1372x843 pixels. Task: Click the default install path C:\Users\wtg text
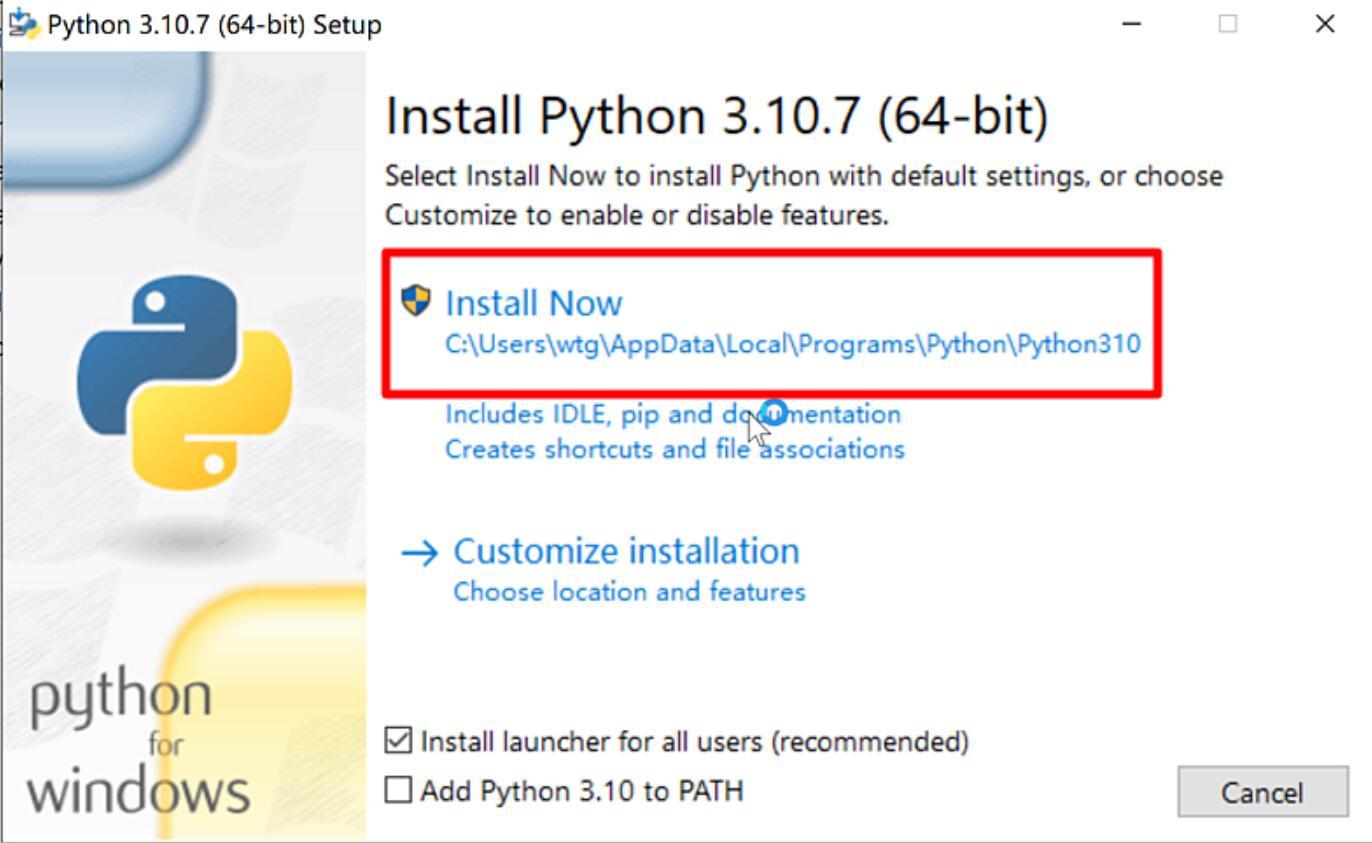point(793,344)
